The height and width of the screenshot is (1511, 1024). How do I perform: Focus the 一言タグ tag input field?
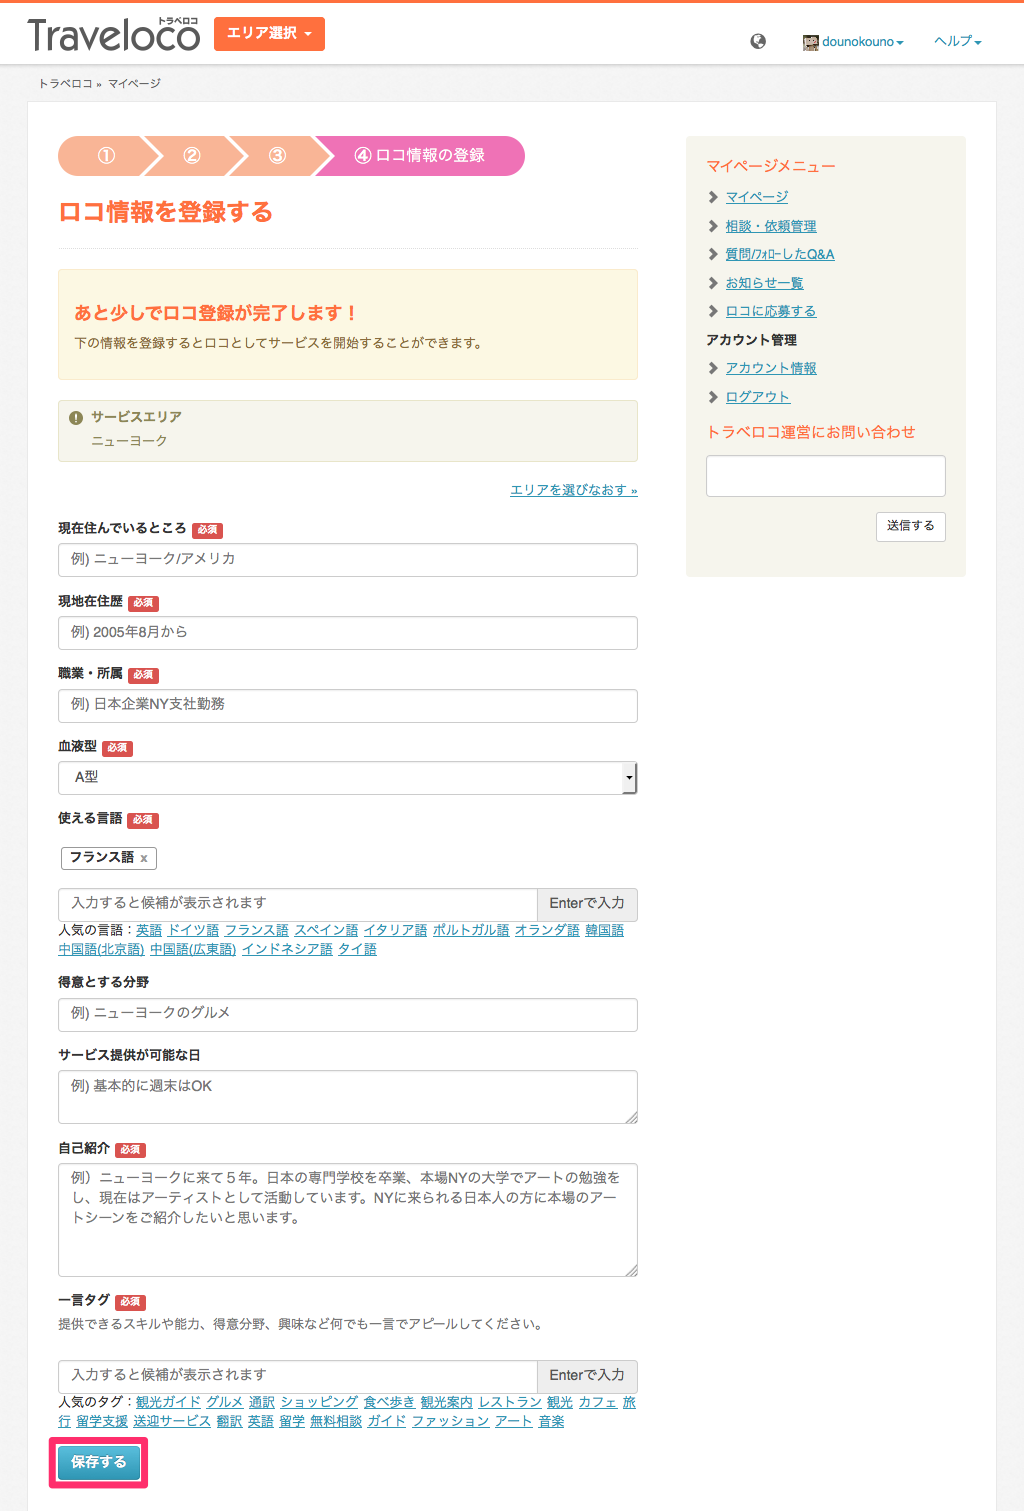(x=298, y=1376)
